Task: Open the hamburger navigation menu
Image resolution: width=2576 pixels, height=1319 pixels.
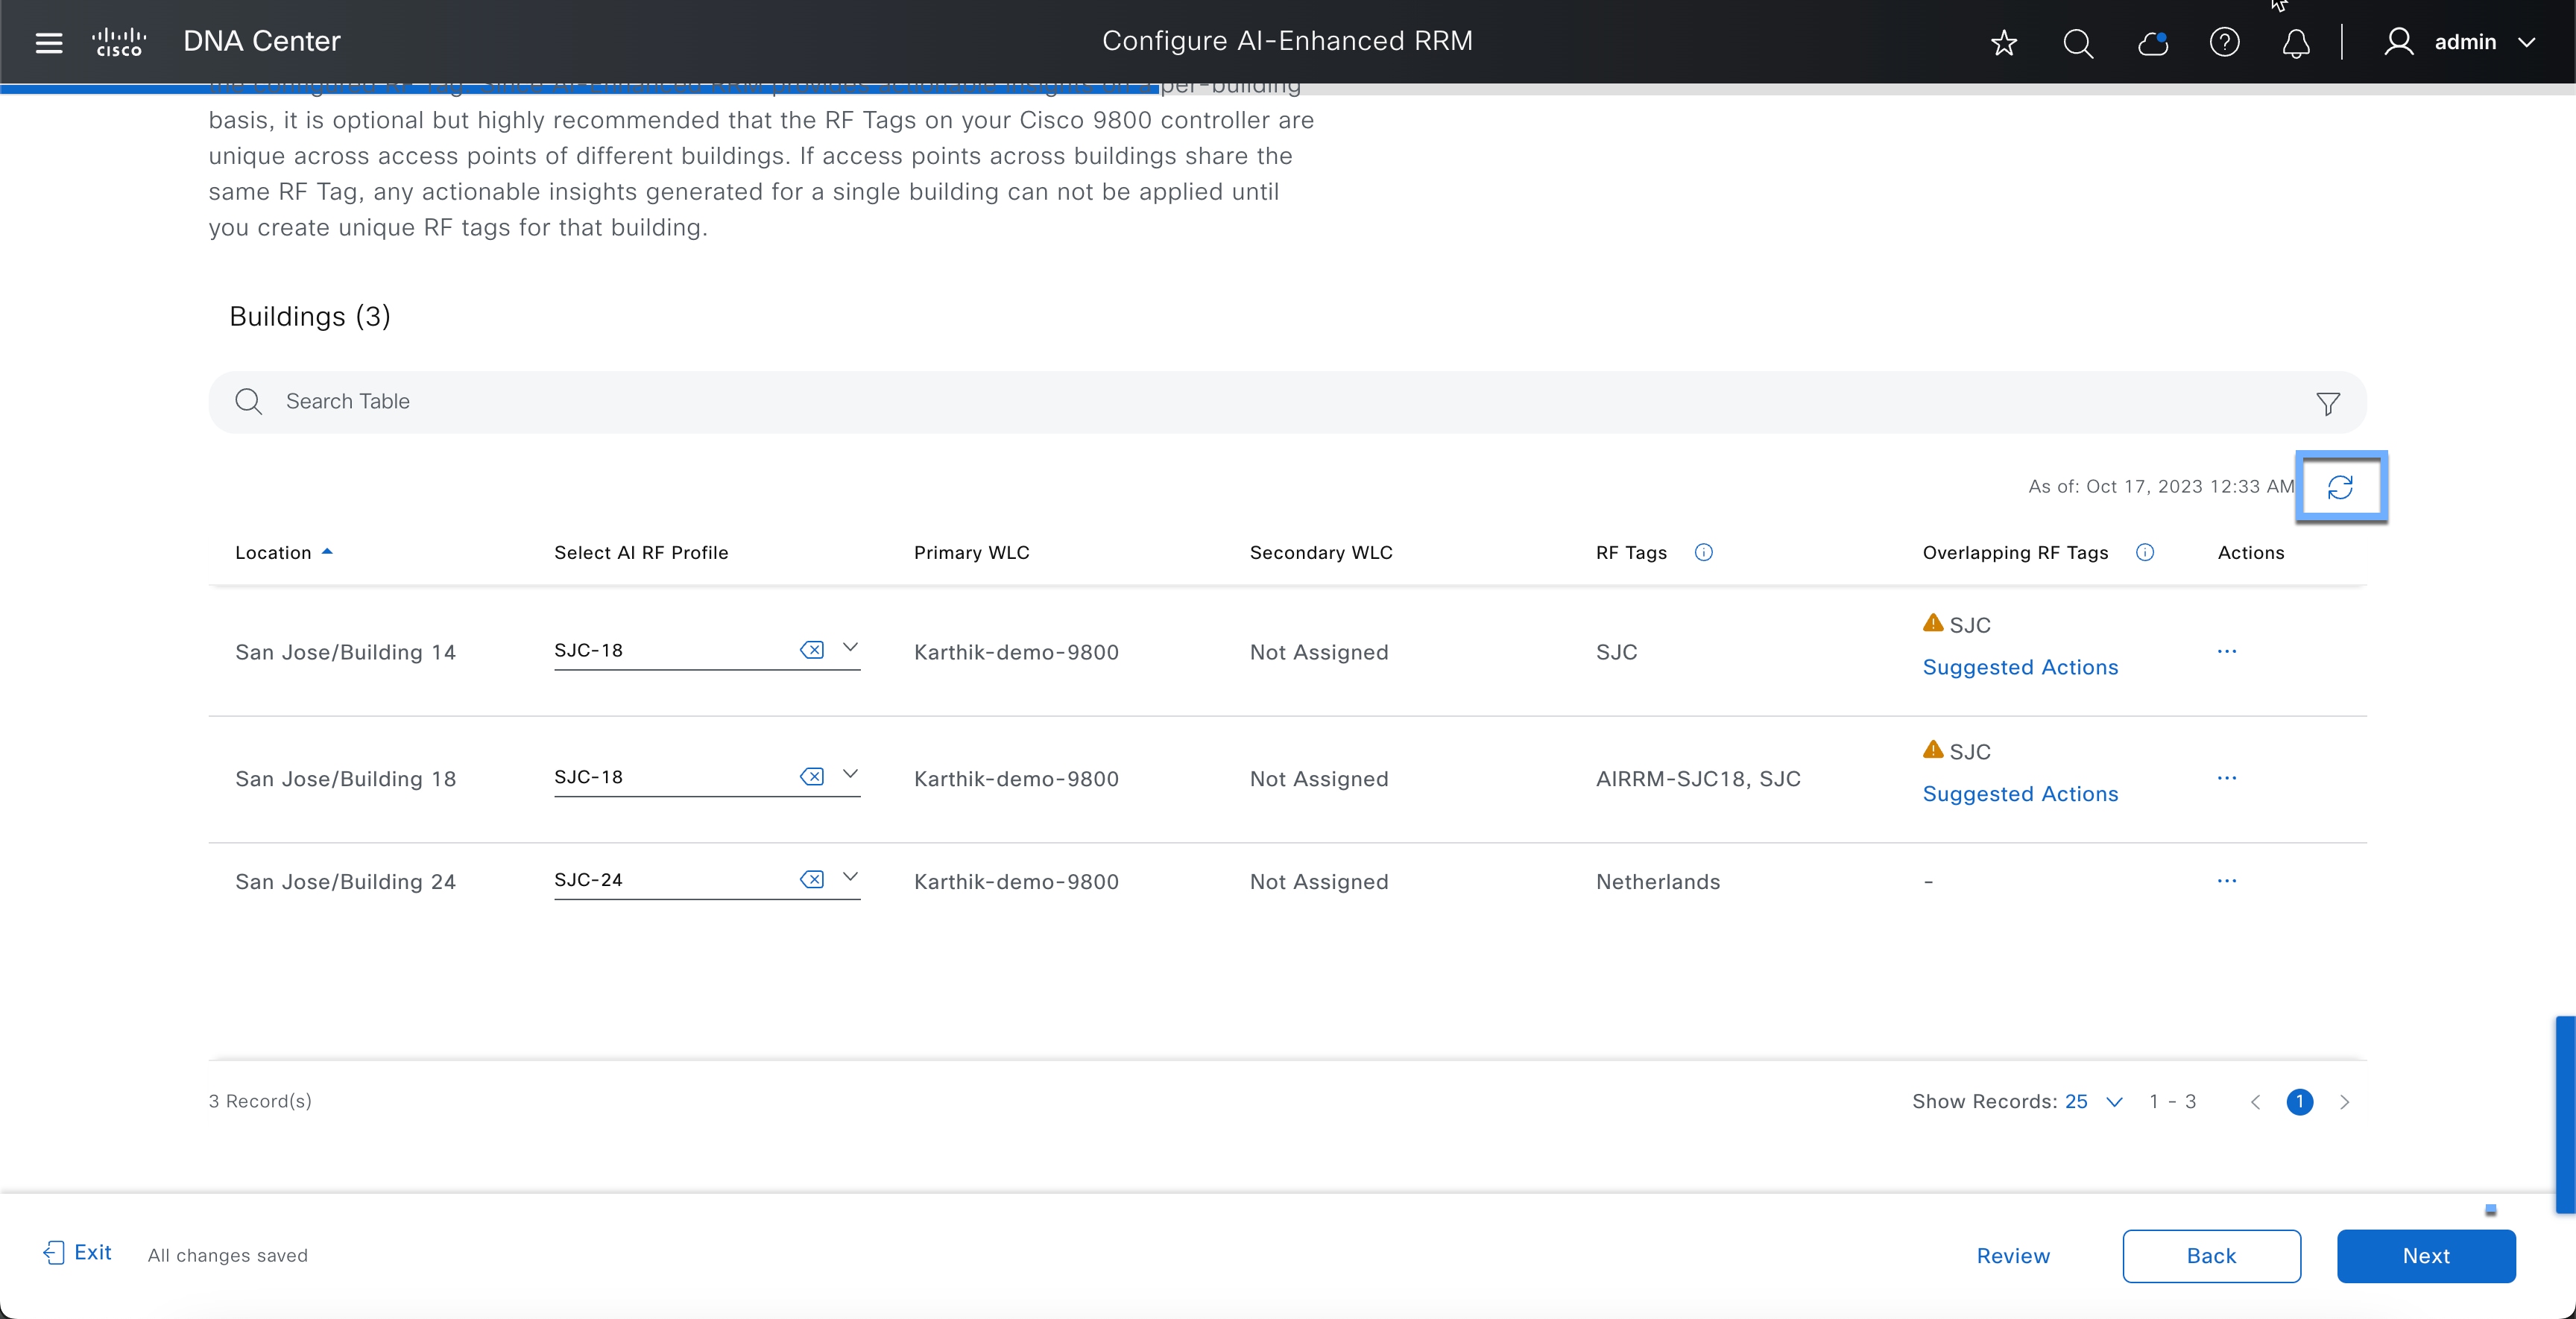Action: pyautogui.click(x=48, y=42)
